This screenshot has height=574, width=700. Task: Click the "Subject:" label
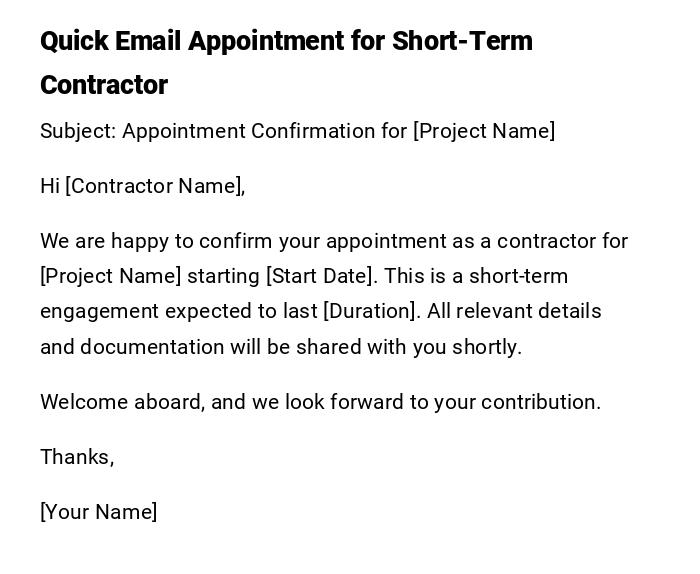pyautogui.click(x=78, y=131)
